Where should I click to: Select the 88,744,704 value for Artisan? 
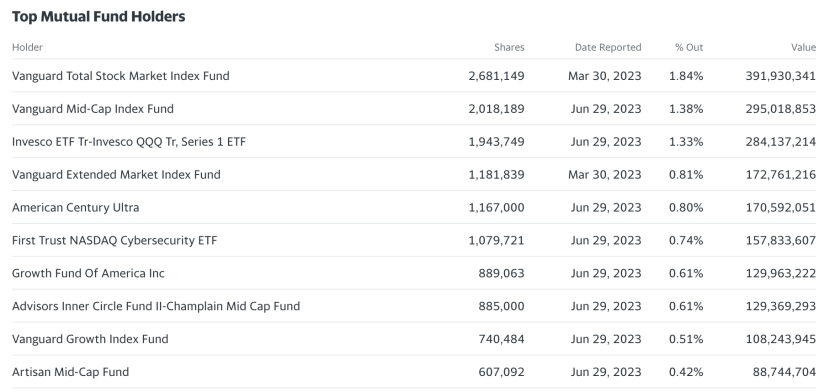click(784, 372)
